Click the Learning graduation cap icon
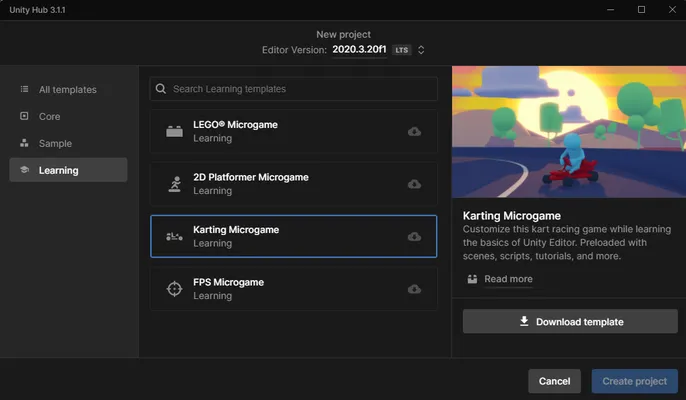The image size is (686, 400). tap(24, 170)
